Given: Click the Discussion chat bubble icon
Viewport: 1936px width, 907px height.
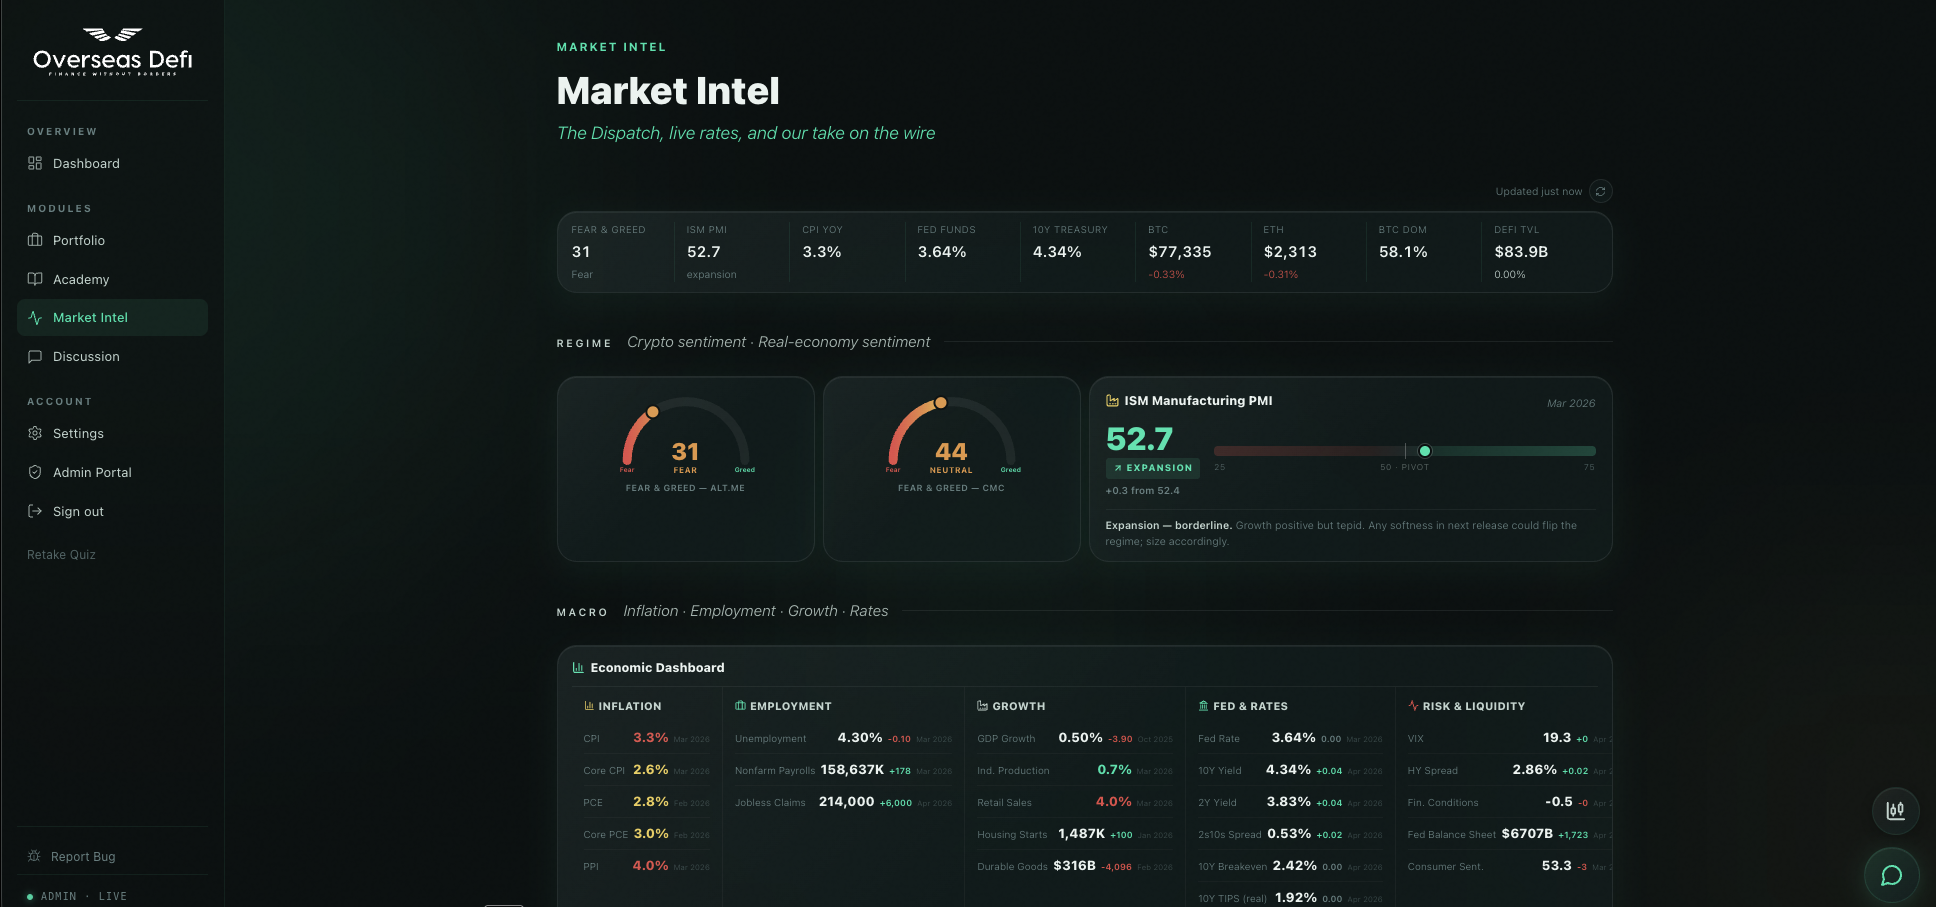Looking at the screenshot, I should pyautogui.click(x=35, y=356).
